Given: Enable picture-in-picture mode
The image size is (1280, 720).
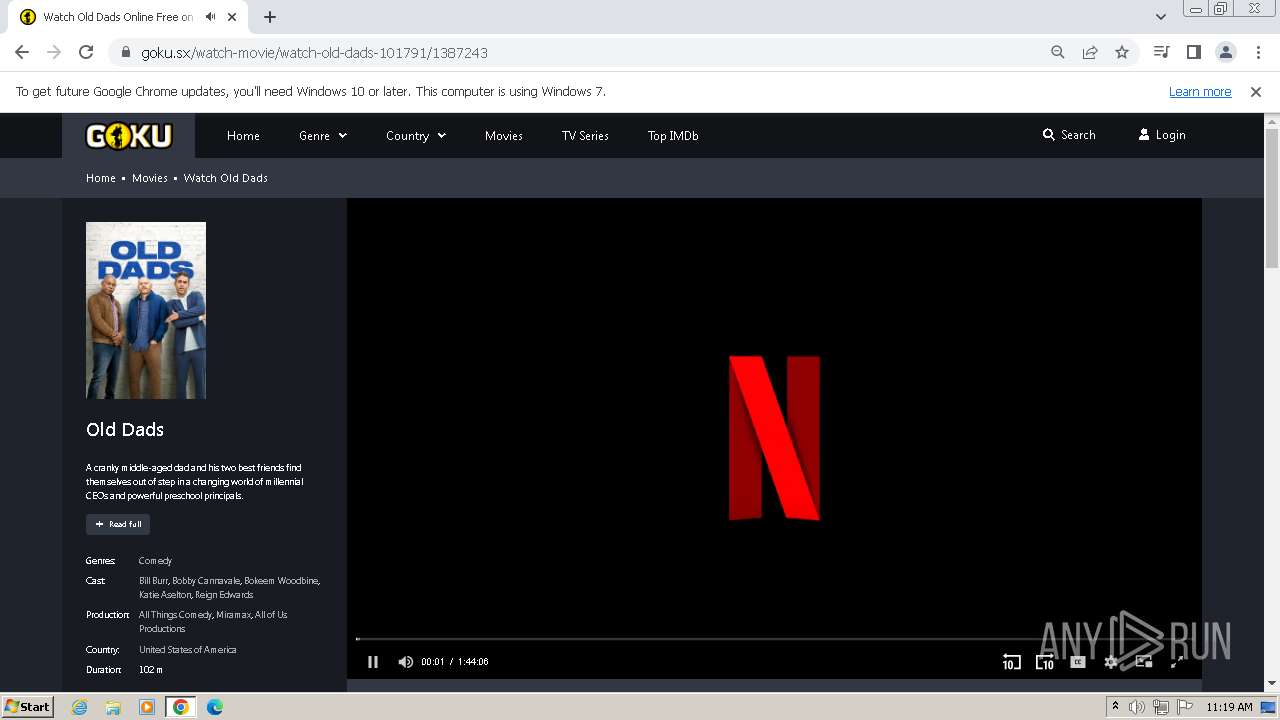Looking at the screenshot, I should pyautogui.click(x=1144, y=662).
